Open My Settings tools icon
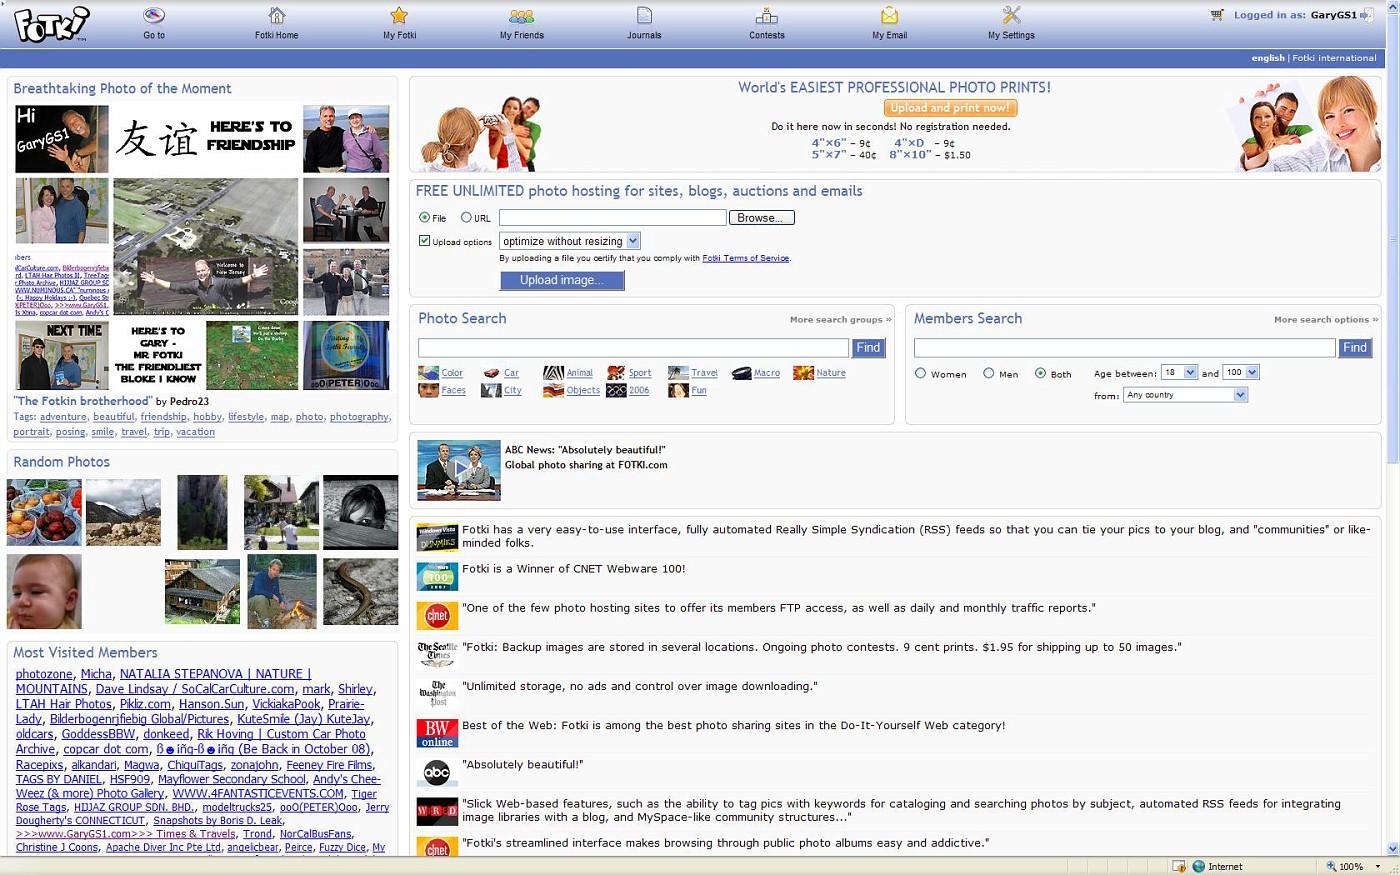Image resolution: width=1400 pixels, height=875 pixels. pyautogui.click(x=1011, y=15)
